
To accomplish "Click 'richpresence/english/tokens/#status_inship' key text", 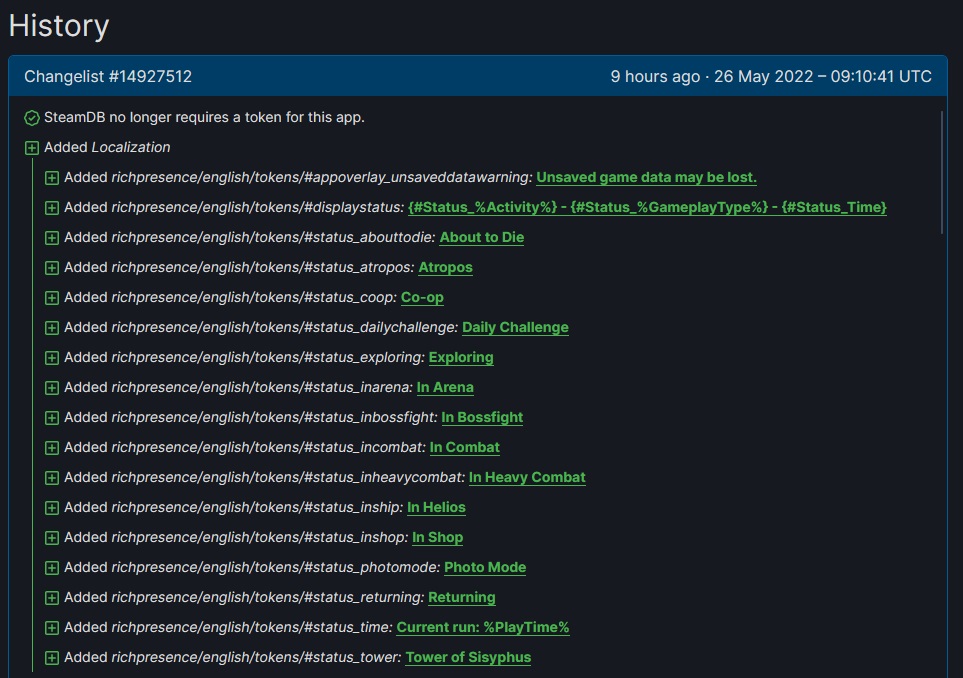I will coord(257,507).
